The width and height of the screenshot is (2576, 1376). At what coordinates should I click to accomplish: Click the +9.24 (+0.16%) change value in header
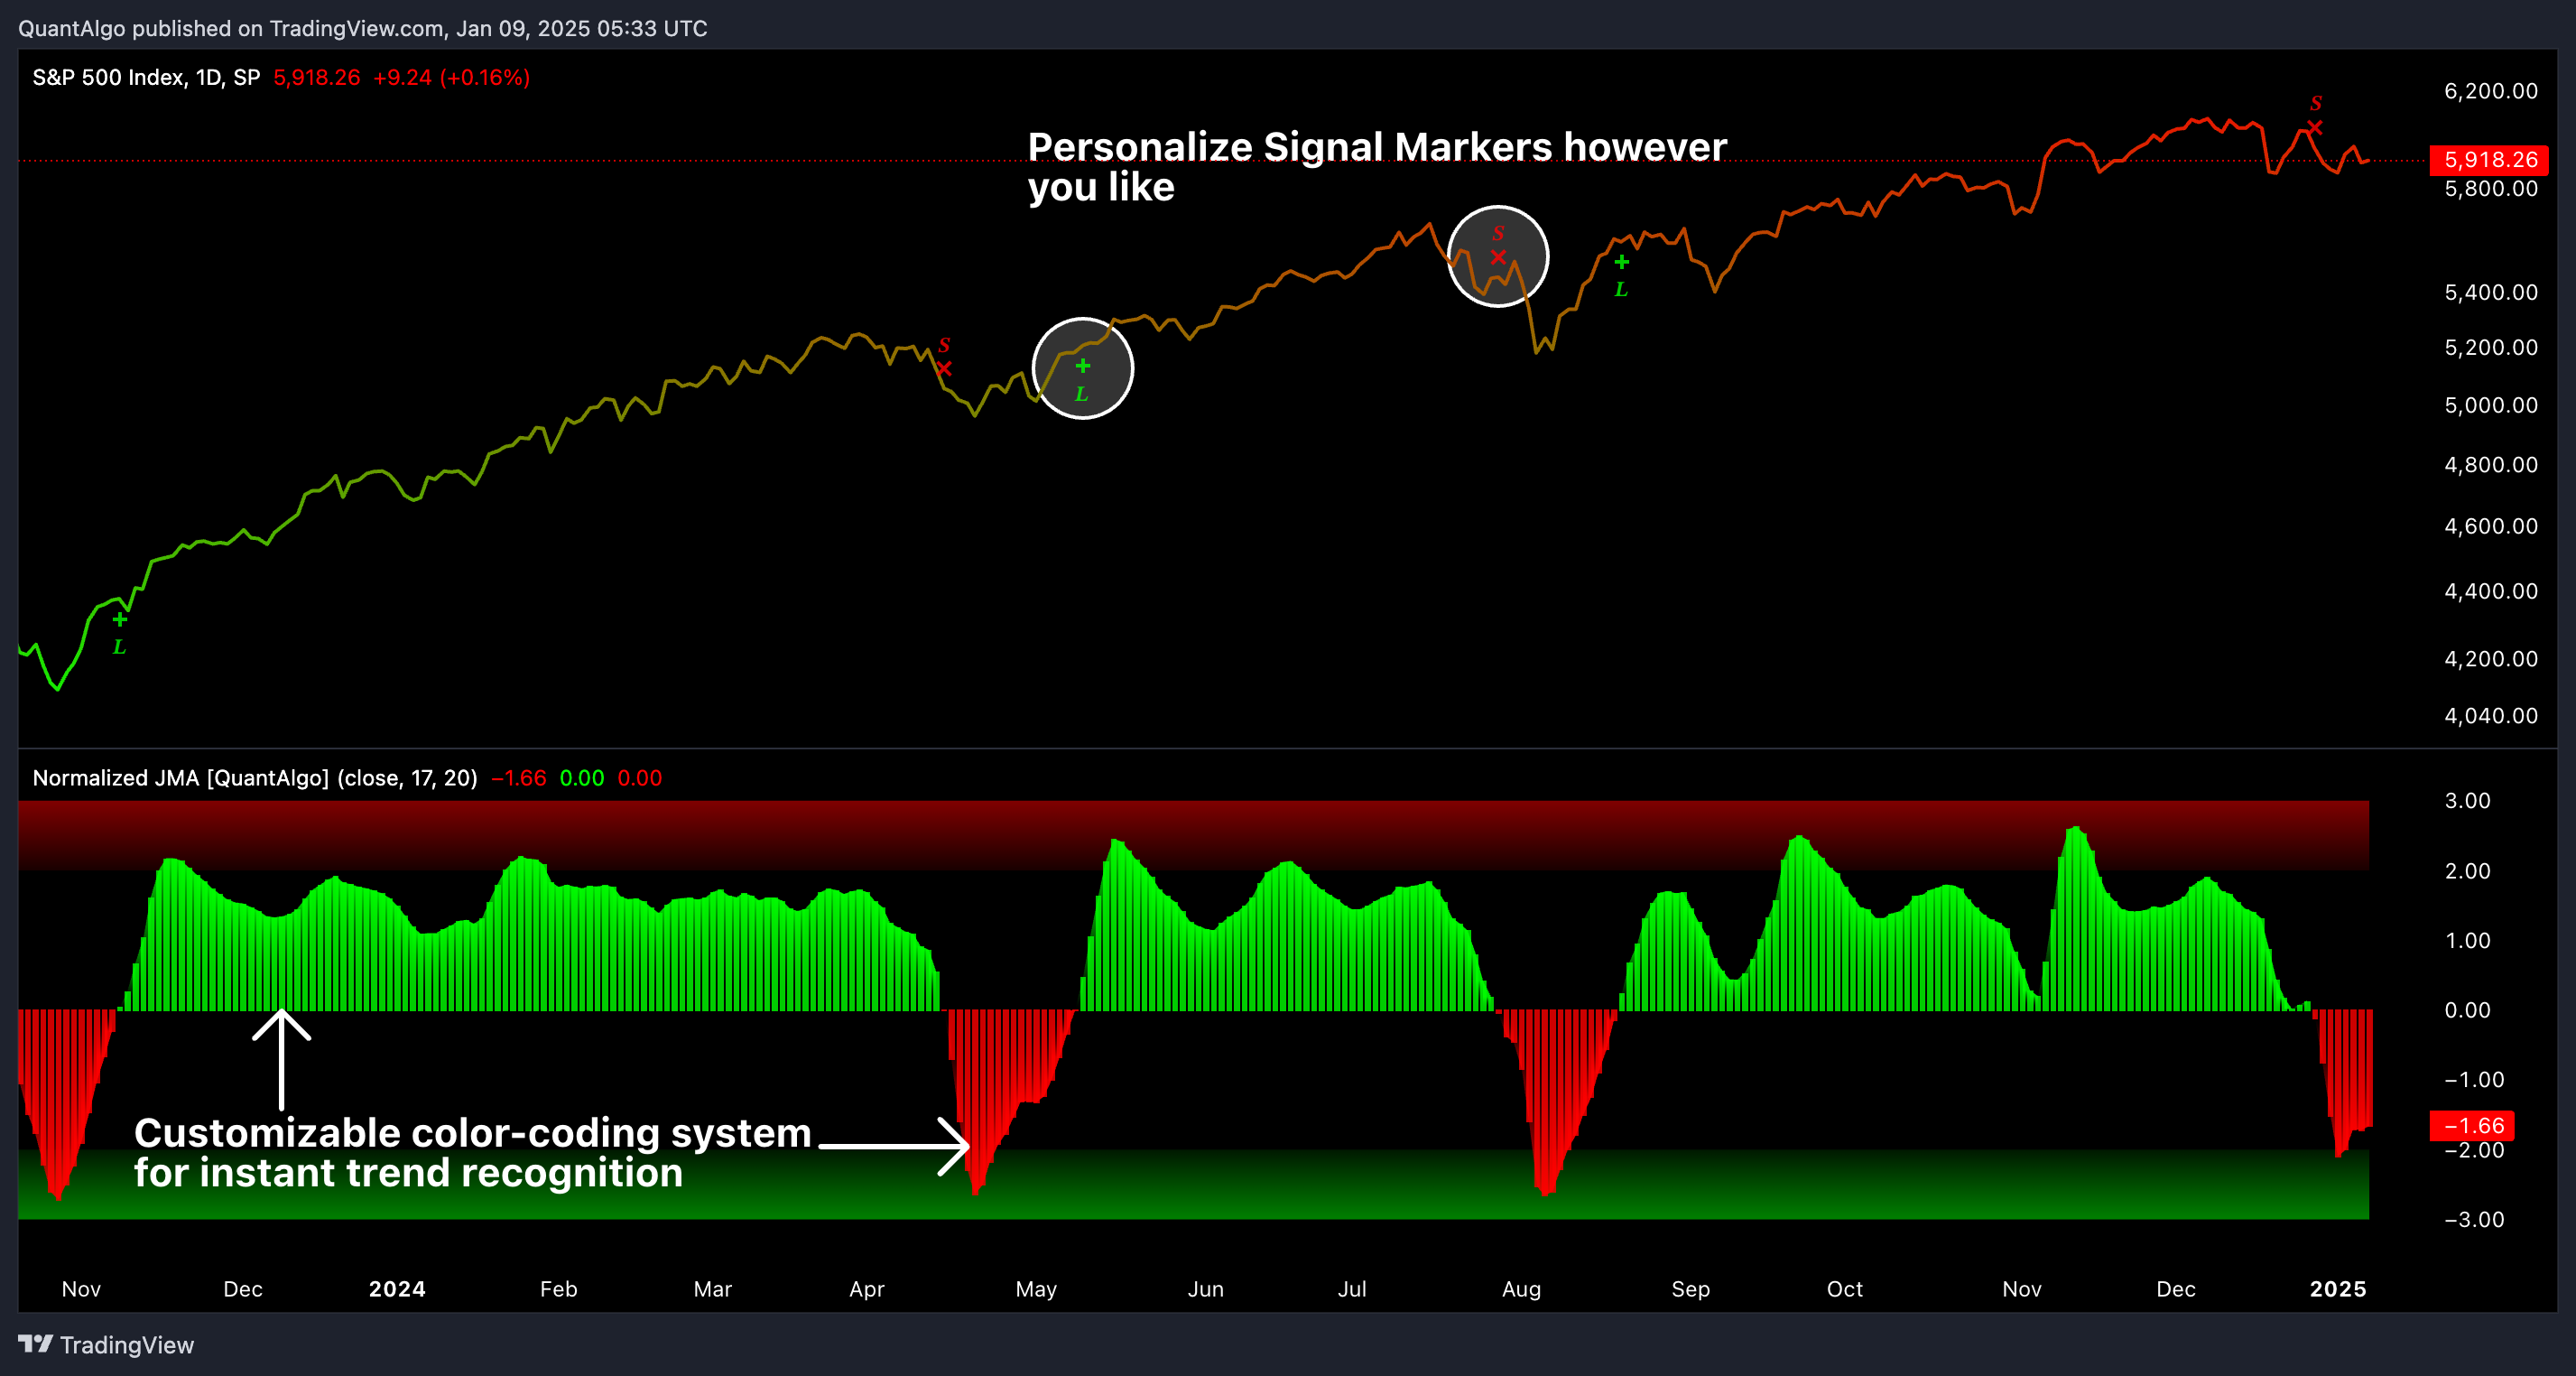451,78
